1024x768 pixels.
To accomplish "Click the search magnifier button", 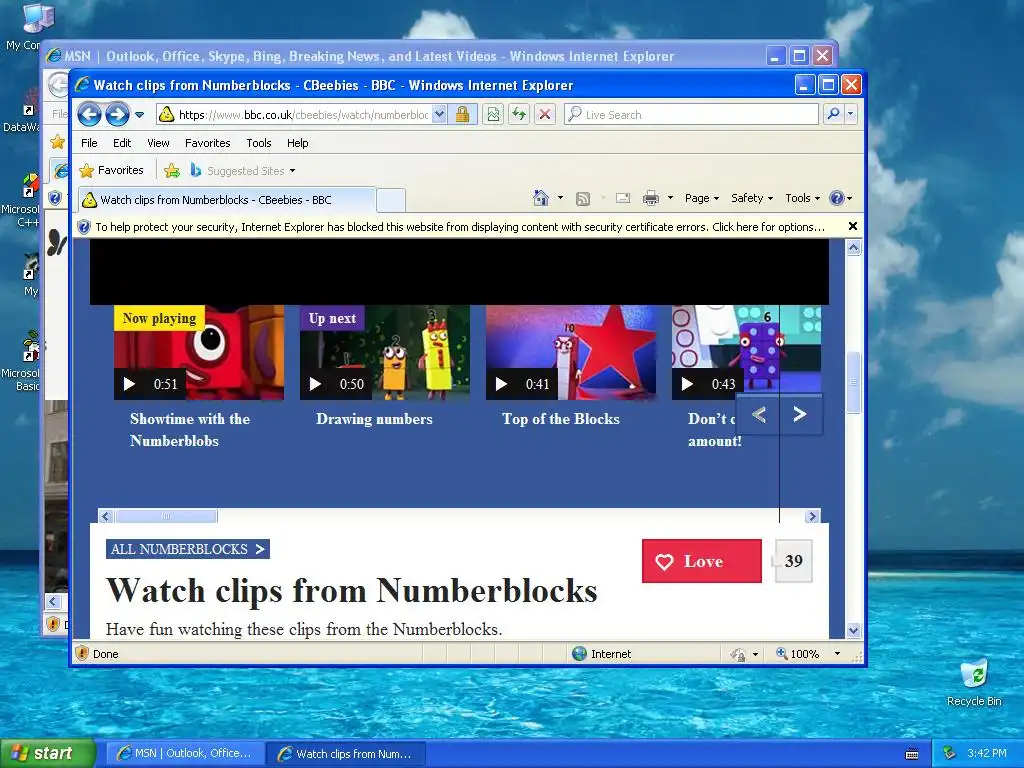I will pyautogui.click(x=833, y=114).
